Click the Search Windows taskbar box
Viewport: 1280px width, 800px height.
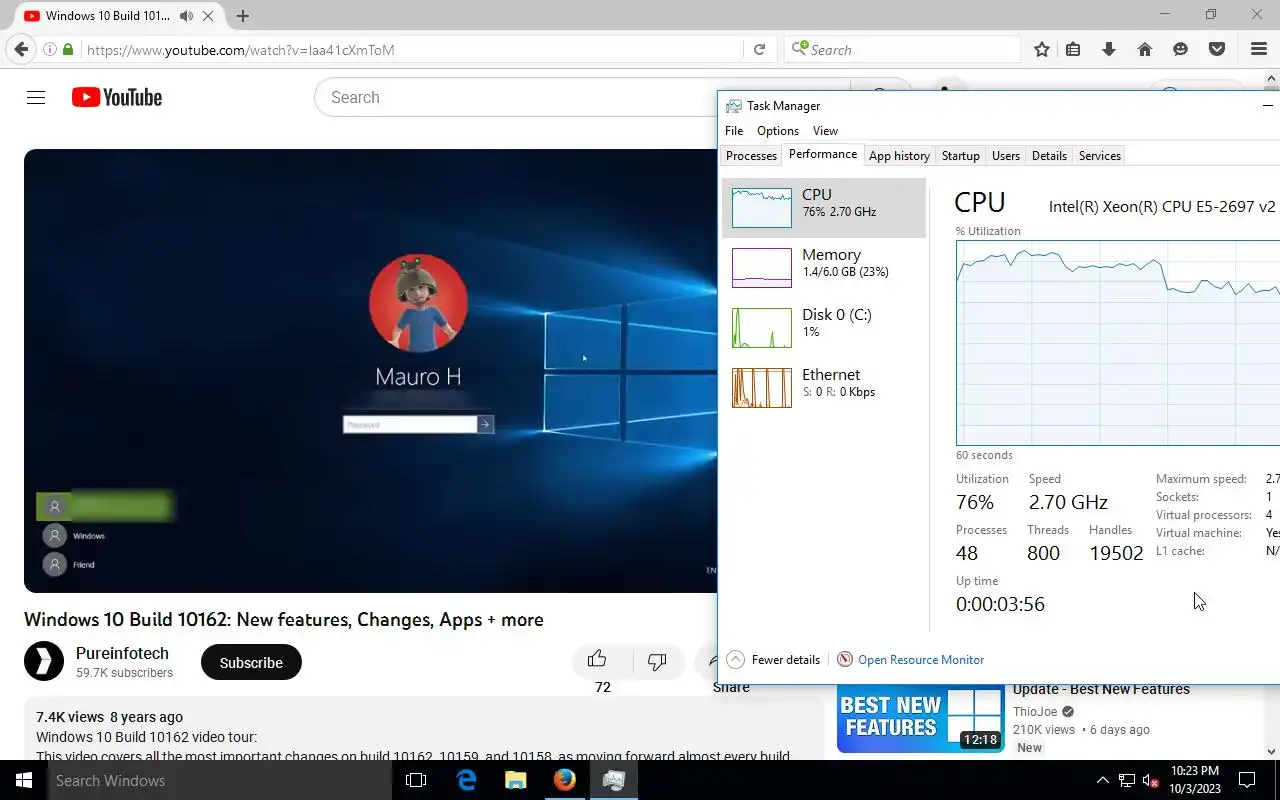coord(220,780)
